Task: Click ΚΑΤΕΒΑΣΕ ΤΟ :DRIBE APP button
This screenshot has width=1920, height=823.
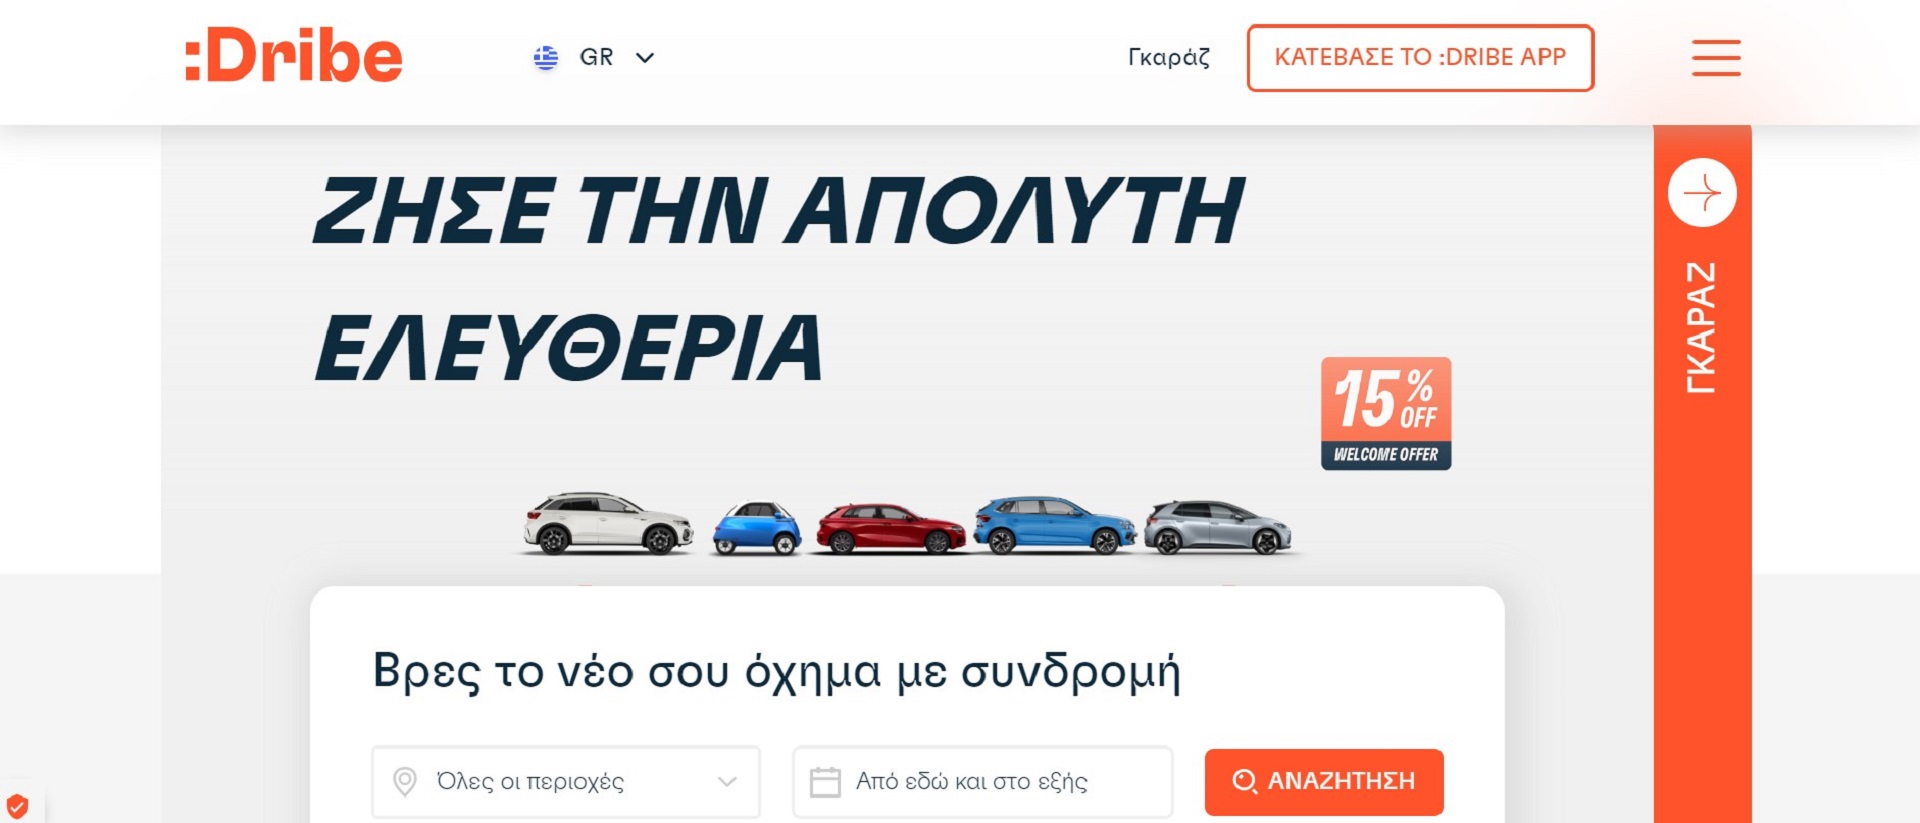Action: [1420, 58]
